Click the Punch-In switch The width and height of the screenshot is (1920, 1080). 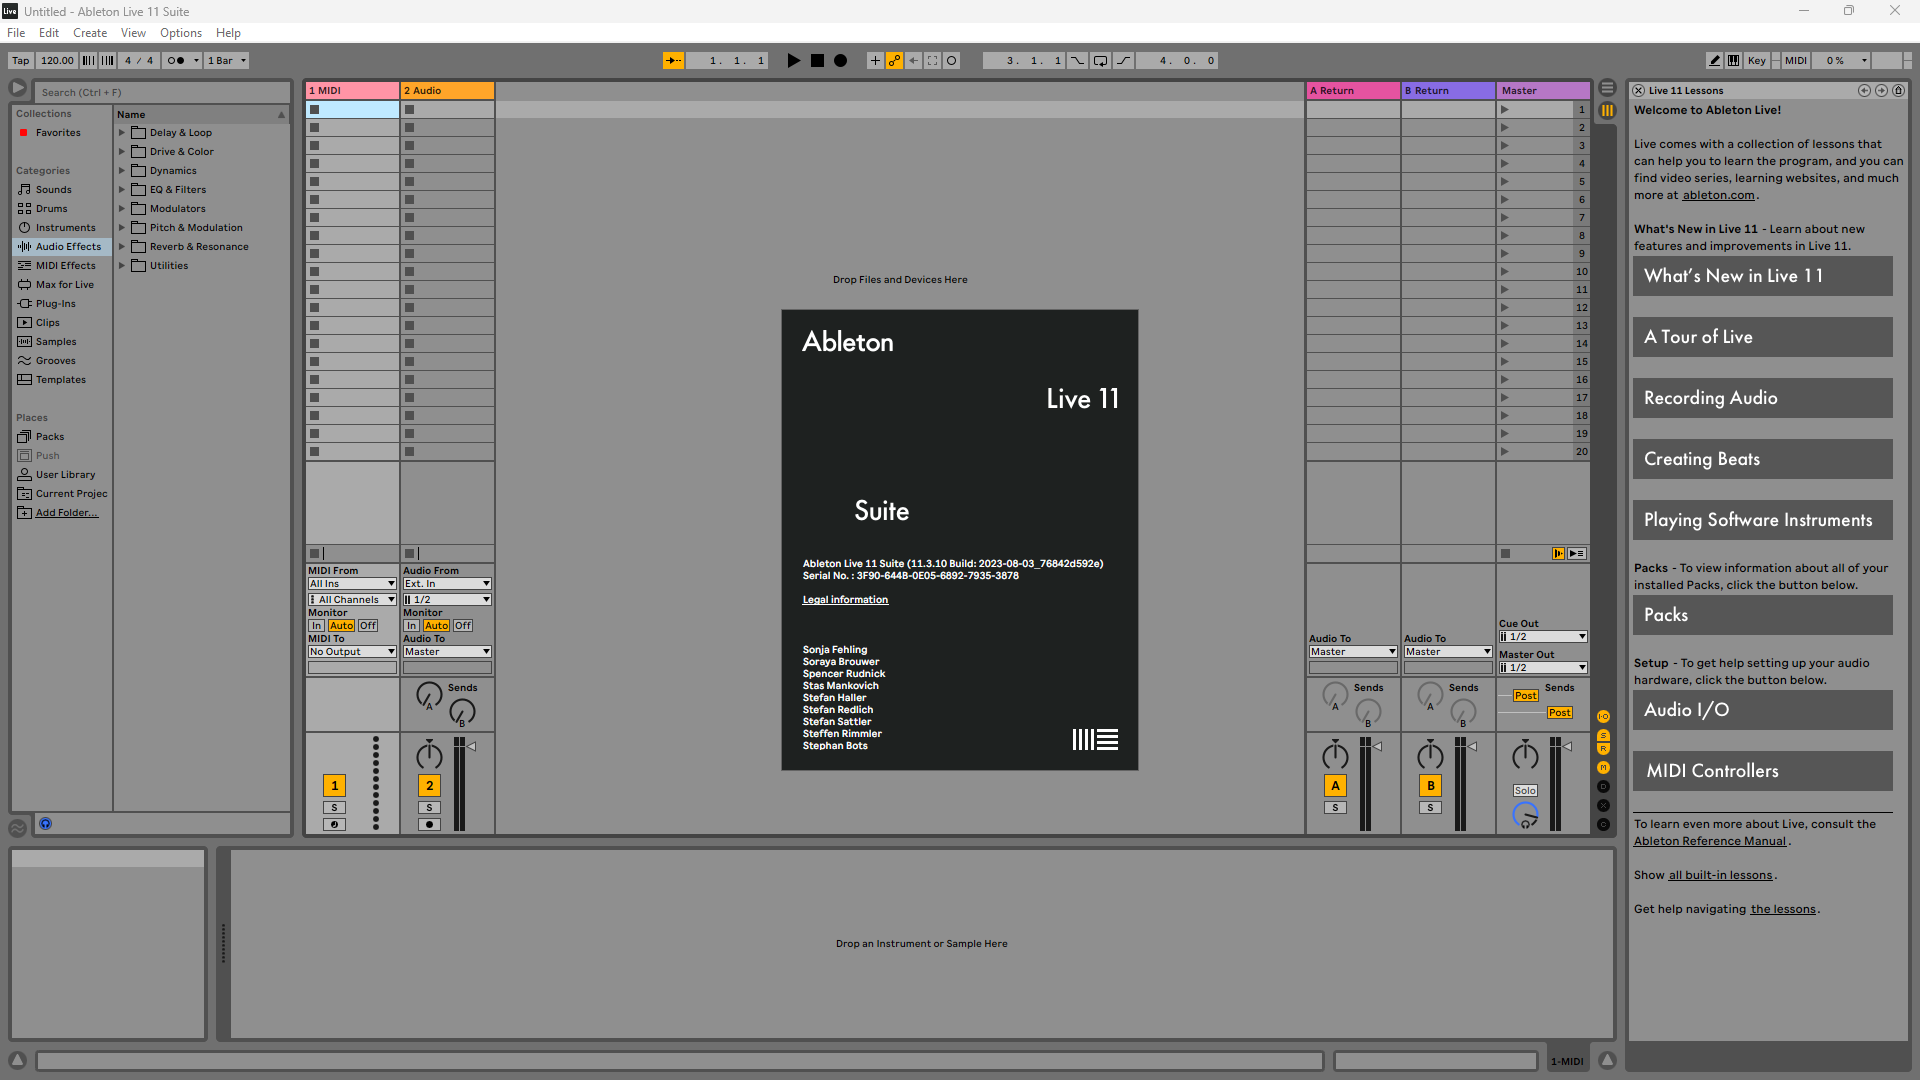pyautogui.click(x=1077, y=61)
